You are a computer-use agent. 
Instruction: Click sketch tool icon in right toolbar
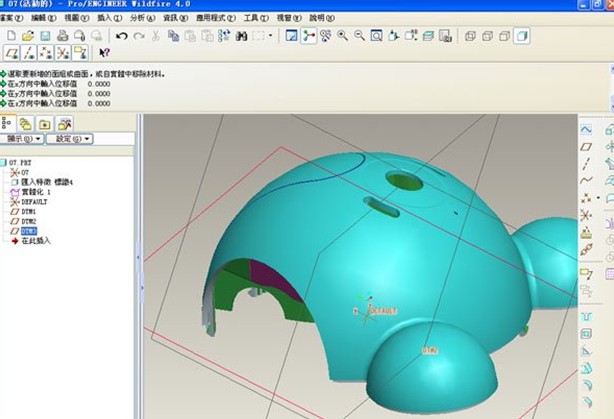click(586, 130)
